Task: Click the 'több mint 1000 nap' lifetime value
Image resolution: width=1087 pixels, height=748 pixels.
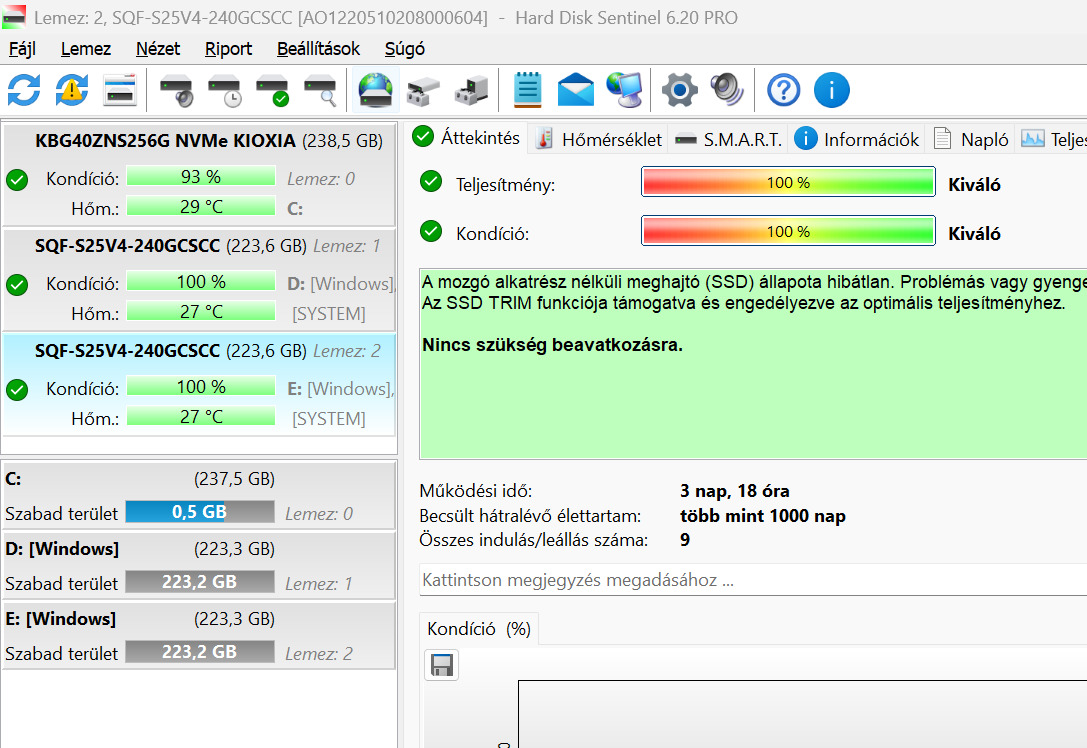Action: click(763, 516)
